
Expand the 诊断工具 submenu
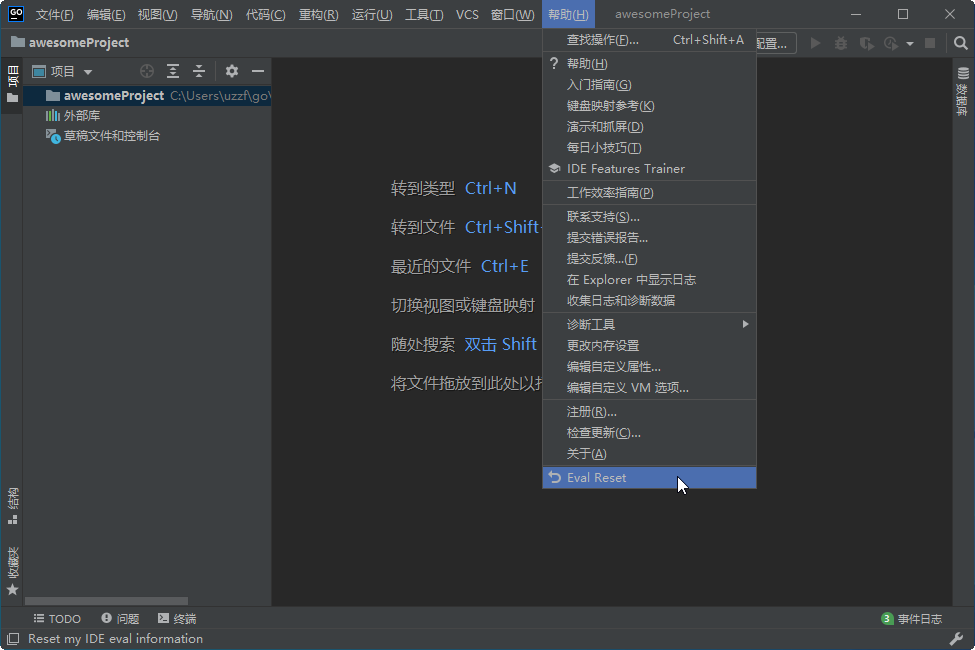[649, 324]
